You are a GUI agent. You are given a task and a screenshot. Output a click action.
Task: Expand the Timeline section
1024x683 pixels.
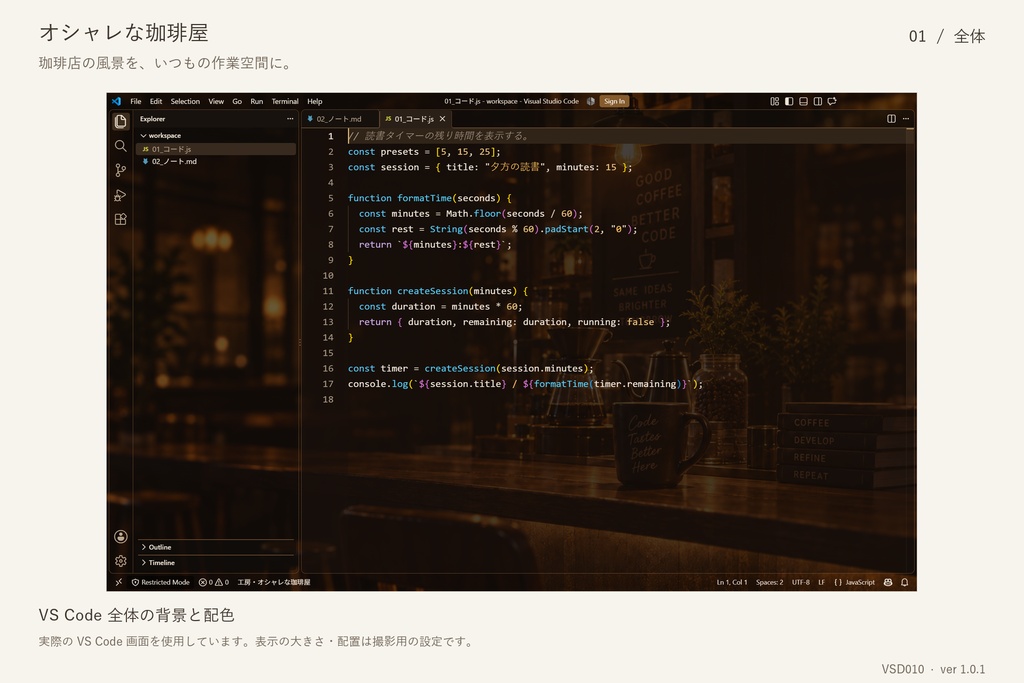click(158, 563)
